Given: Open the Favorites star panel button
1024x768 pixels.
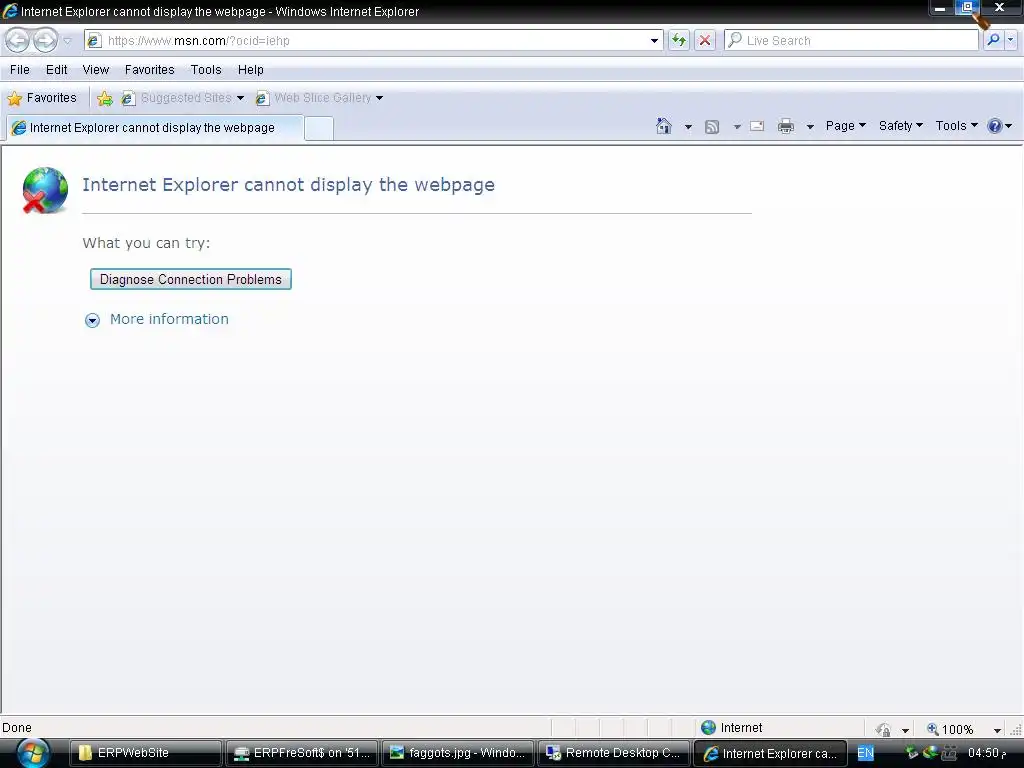Looking at the screenshot, I should click(x=42, y=98).
